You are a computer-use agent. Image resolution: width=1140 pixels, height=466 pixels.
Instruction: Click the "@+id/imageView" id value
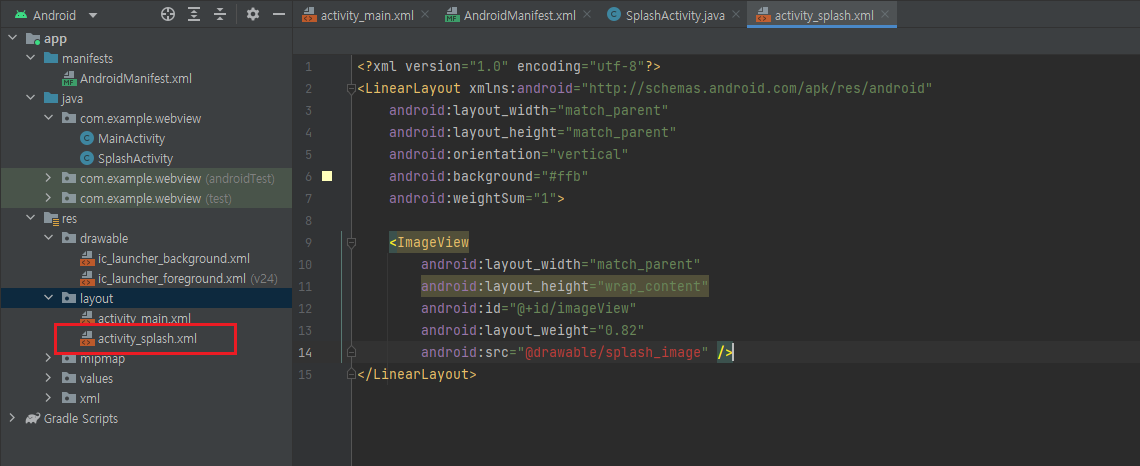point(573,308)
